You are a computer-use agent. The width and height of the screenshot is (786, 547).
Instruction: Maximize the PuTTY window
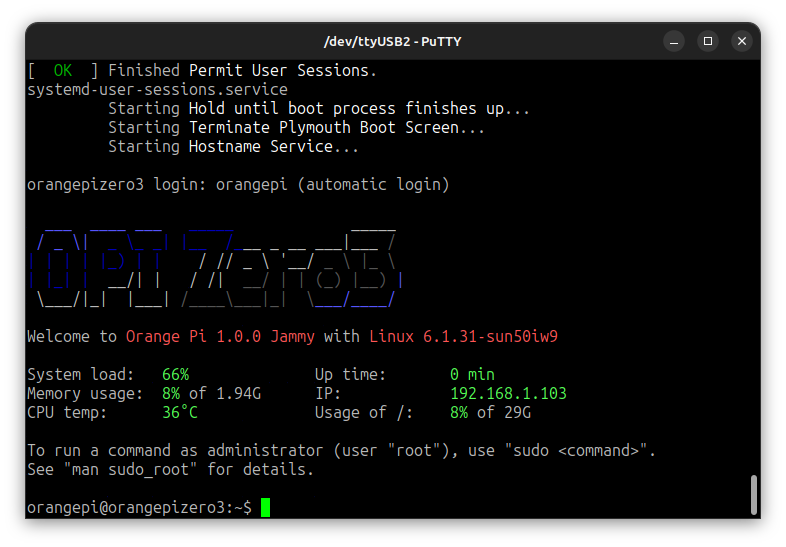coord(708,42)
